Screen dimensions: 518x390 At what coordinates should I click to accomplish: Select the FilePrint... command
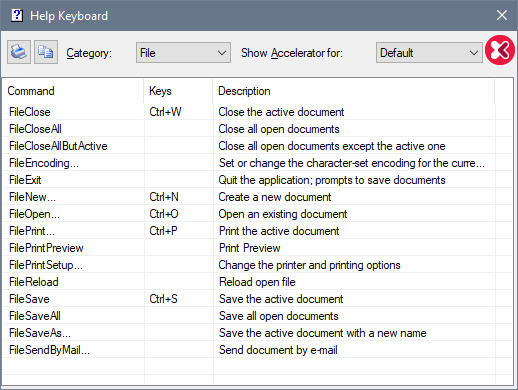(32, 231)
